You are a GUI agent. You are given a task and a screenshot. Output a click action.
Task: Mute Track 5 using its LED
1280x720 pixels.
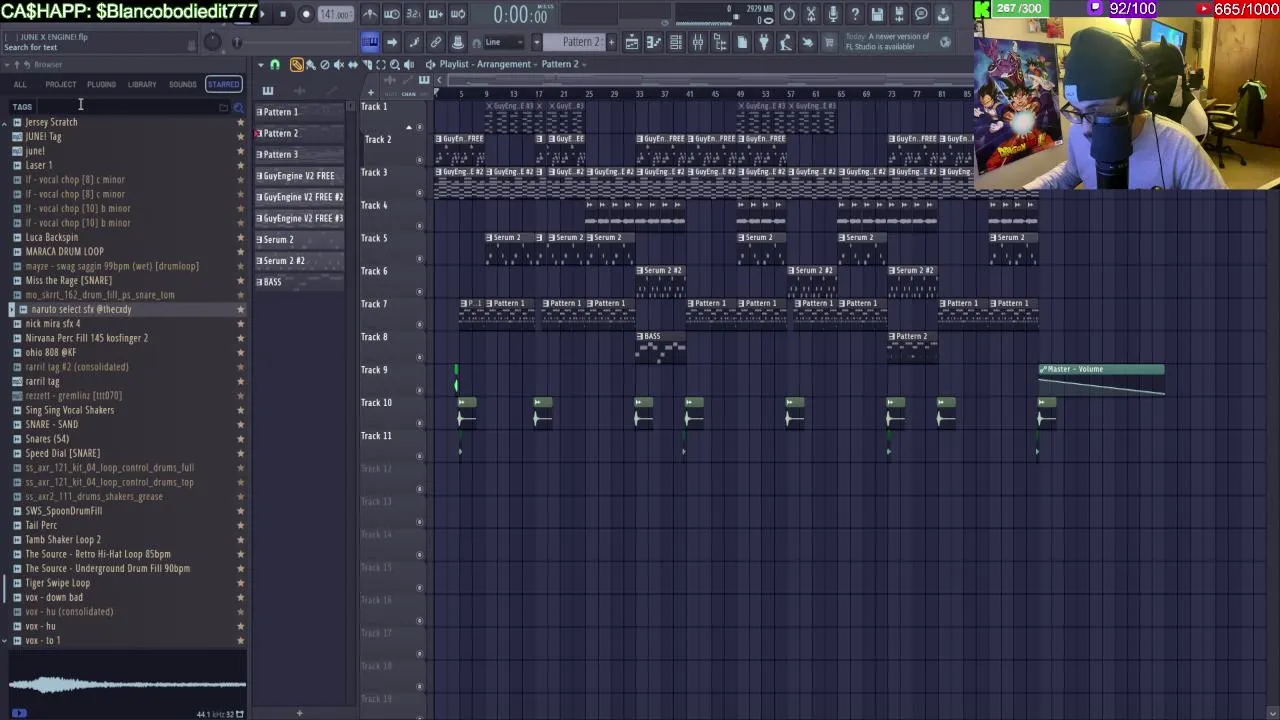tap(420, 259)
